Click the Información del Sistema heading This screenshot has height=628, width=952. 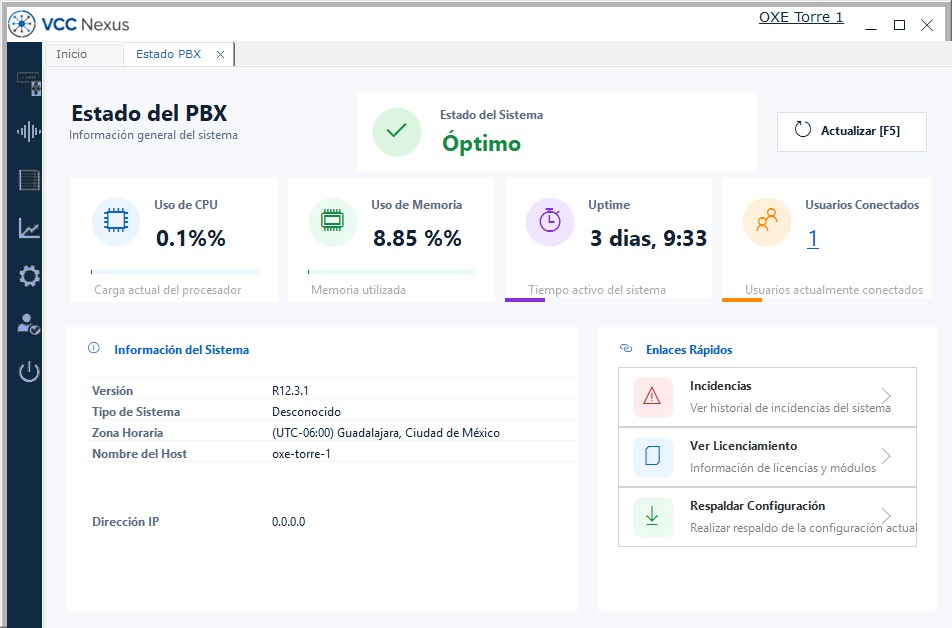[x=182, y=350]
